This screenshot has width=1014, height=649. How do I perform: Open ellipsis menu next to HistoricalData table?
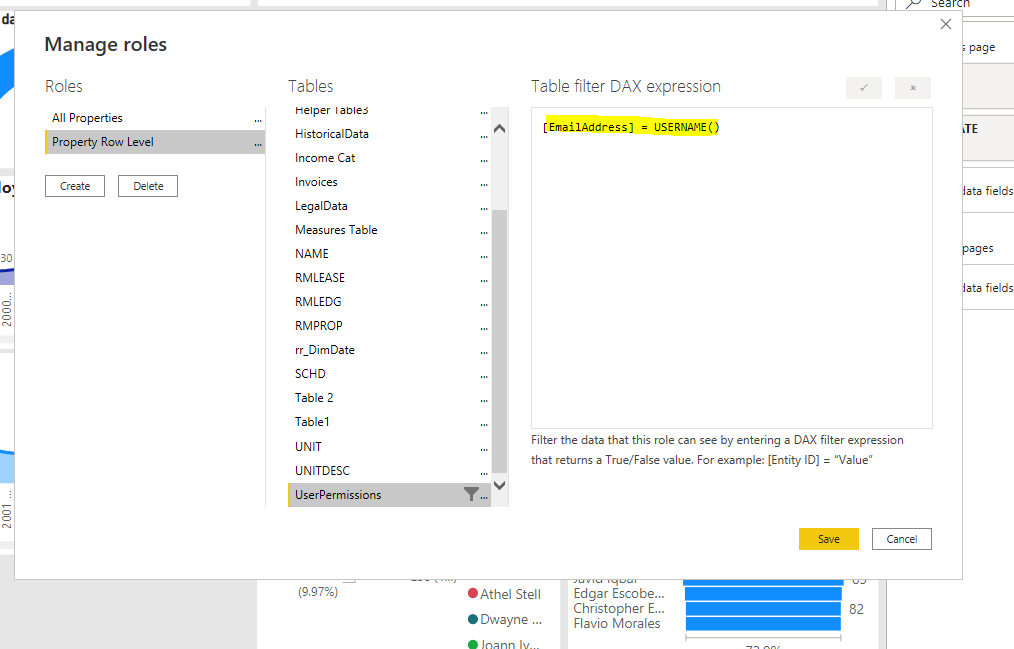(484, 136)
